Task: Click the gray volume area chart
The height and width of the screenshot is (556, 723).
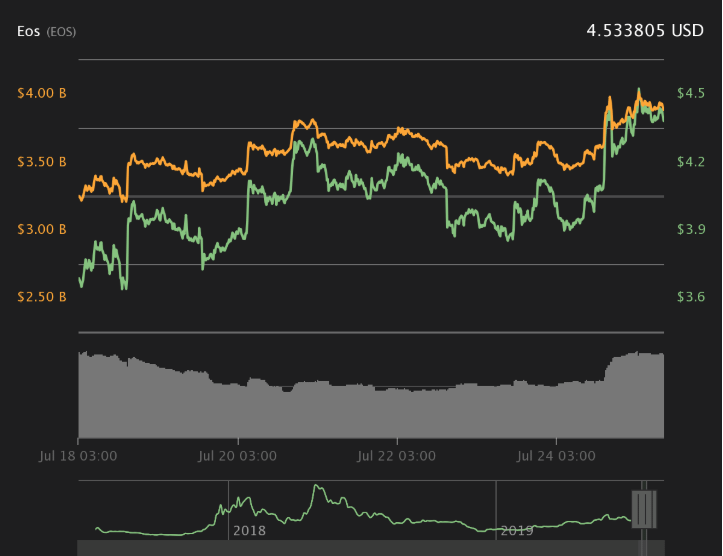Action: point(370,410)
